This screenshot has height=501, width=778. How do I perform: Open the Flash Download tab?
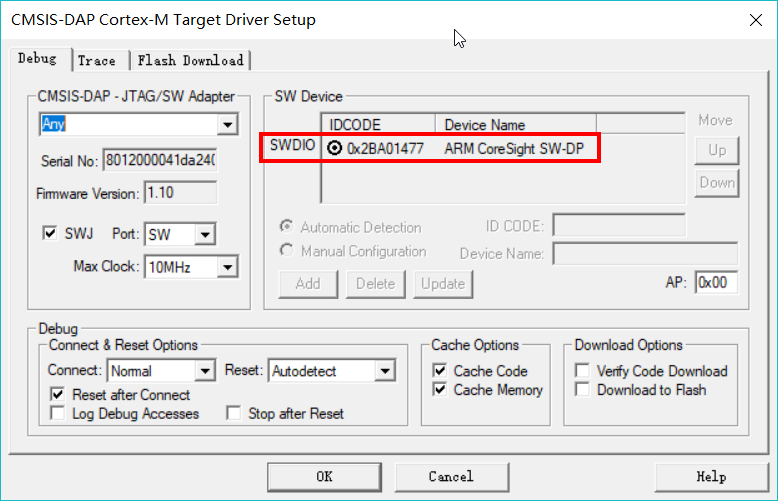pyautogui.click(x=191, y=61)
